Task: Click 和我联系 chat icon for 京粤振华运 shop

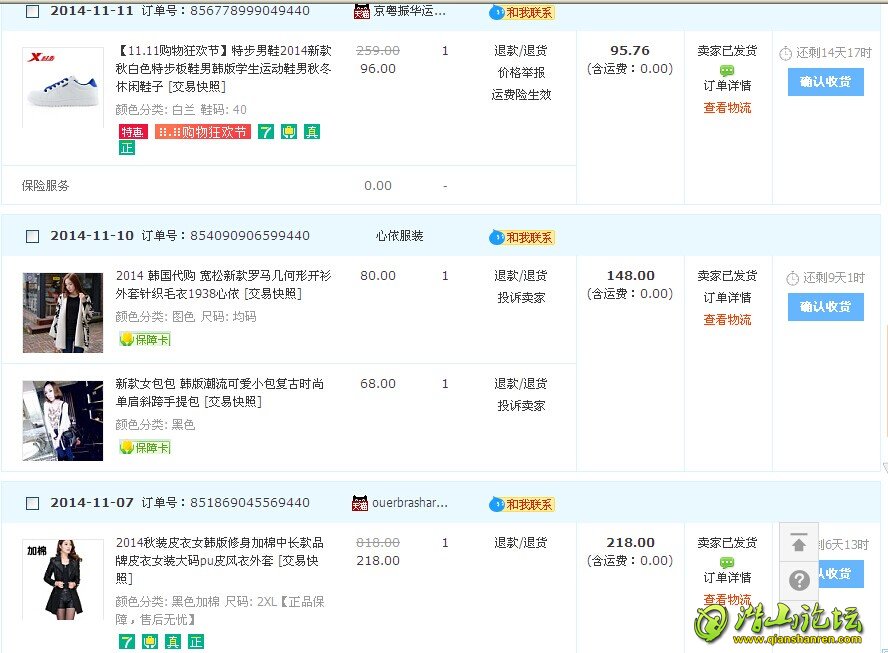Action: point(521,12)
